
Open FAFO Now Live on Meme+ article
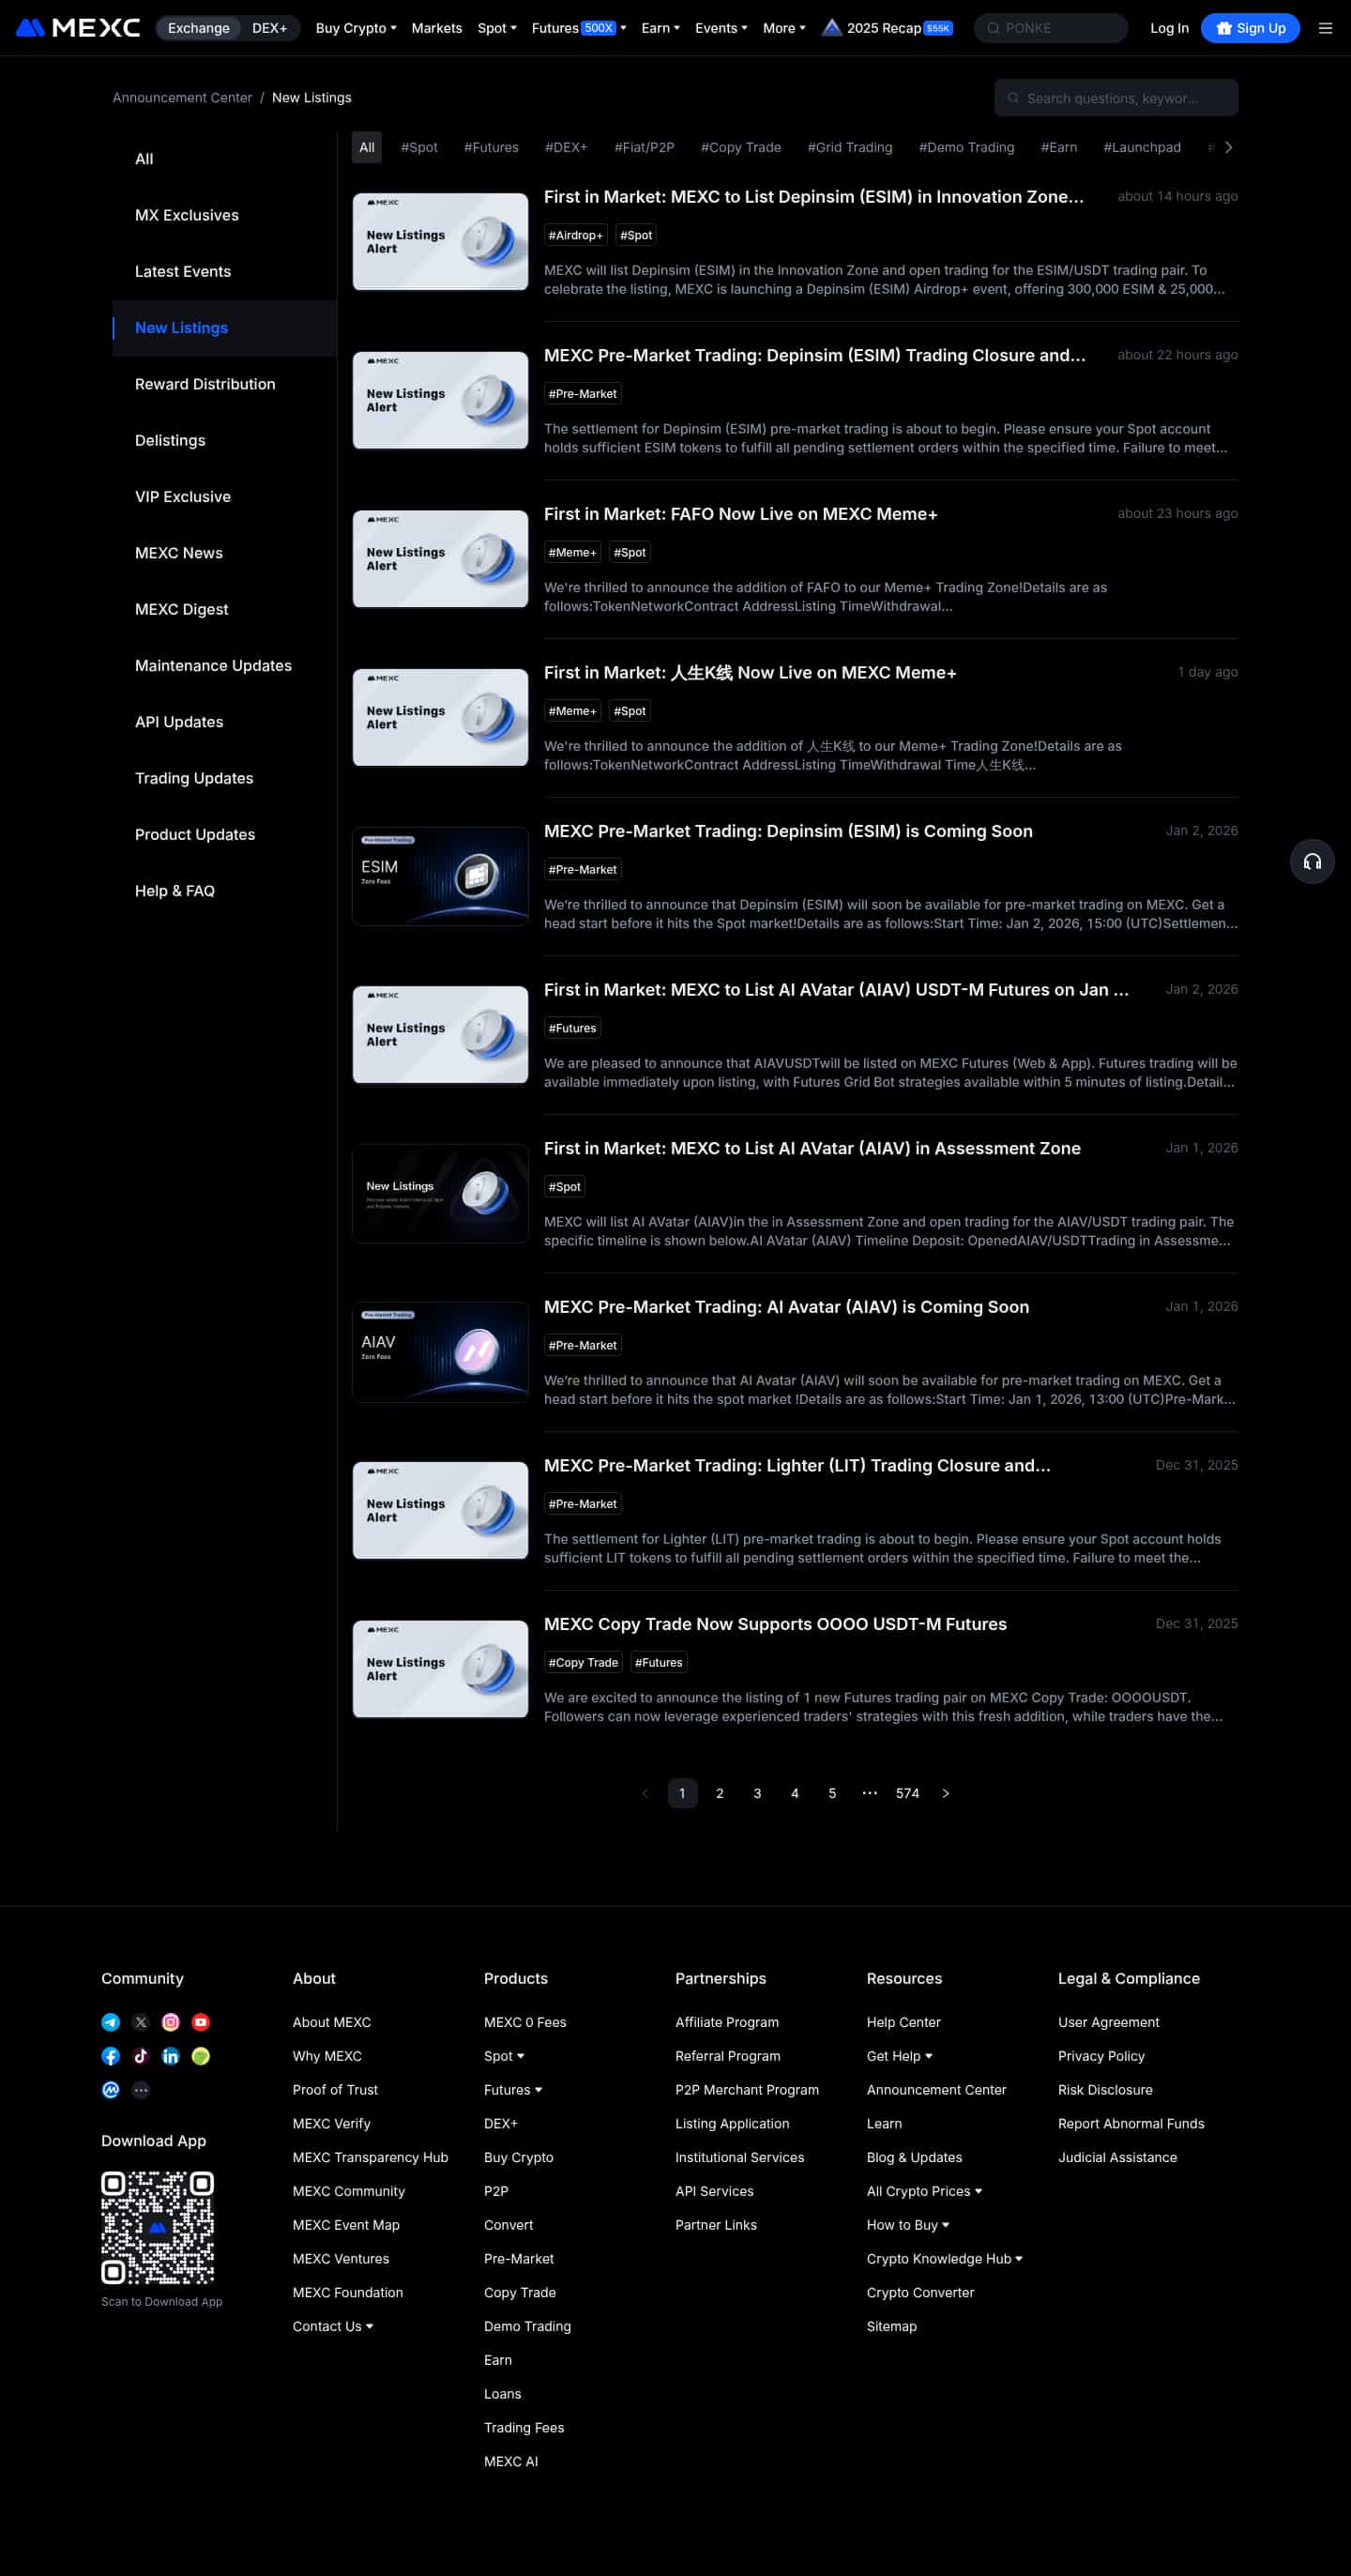coord(741,514)
